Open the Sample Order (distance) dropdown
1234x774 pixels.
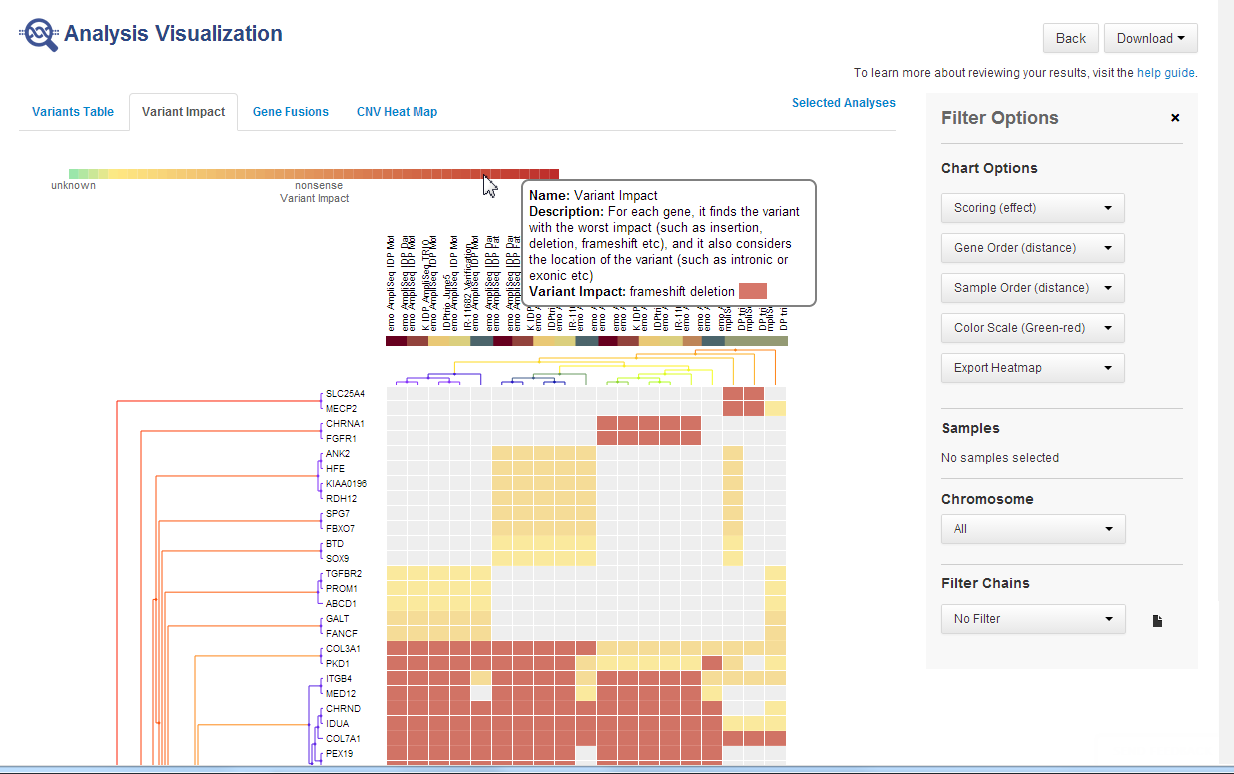click(1032, 288)
